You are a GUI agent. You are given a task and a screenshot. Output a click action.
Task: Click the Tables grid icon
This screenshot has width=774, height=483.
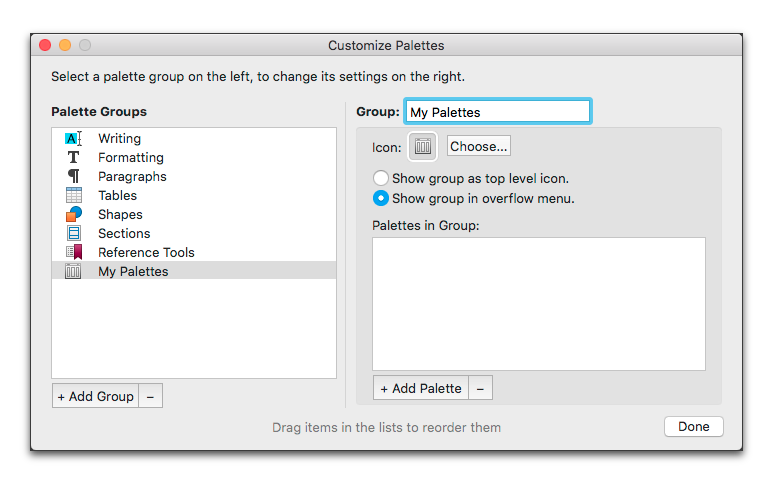point(73,196)
